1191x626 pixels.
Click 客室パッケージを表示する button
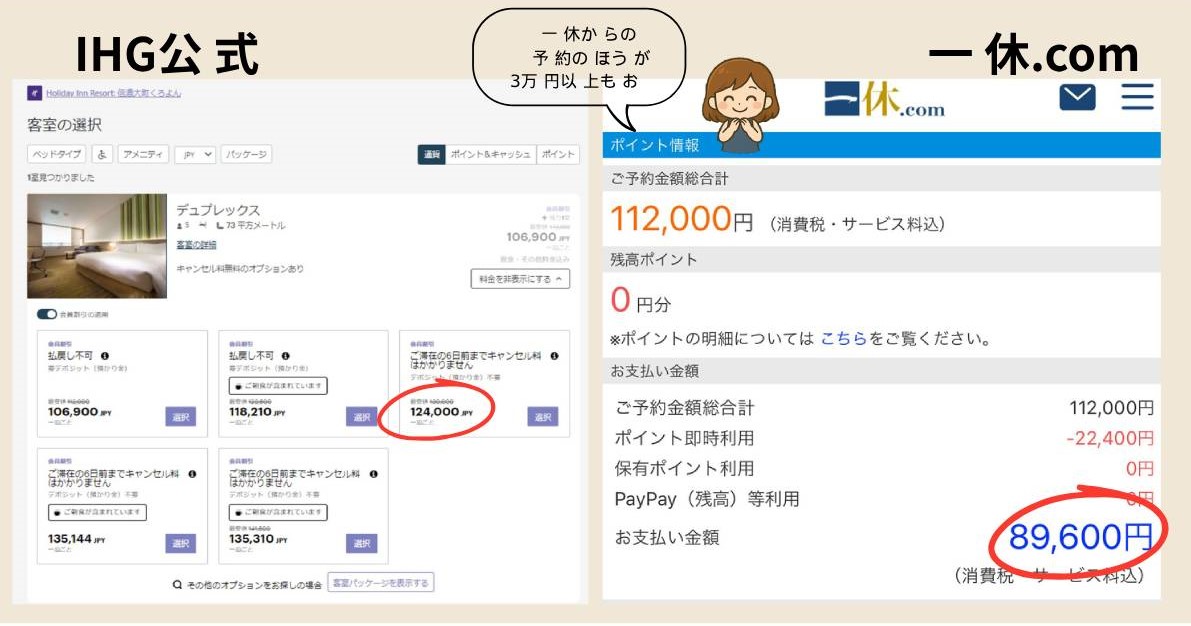(381, 583)
